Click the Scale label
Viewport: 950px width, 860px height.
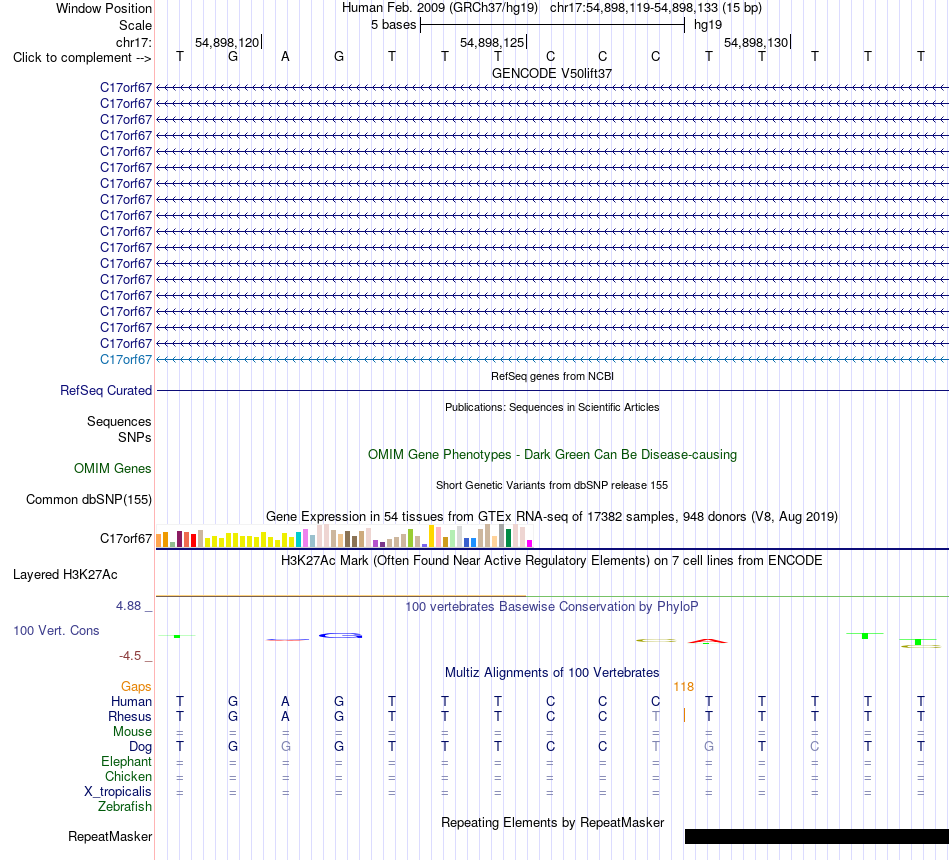[136, 25]
